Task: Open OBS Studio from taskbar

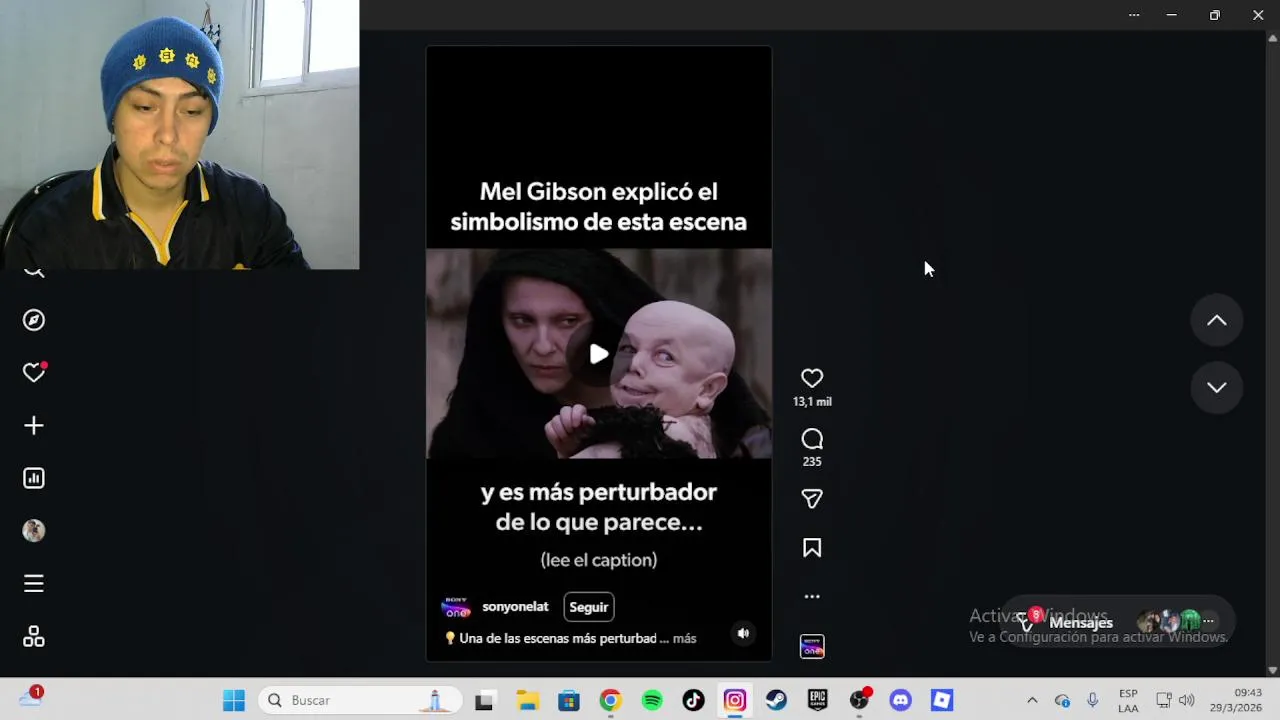Action: point(859,700)
